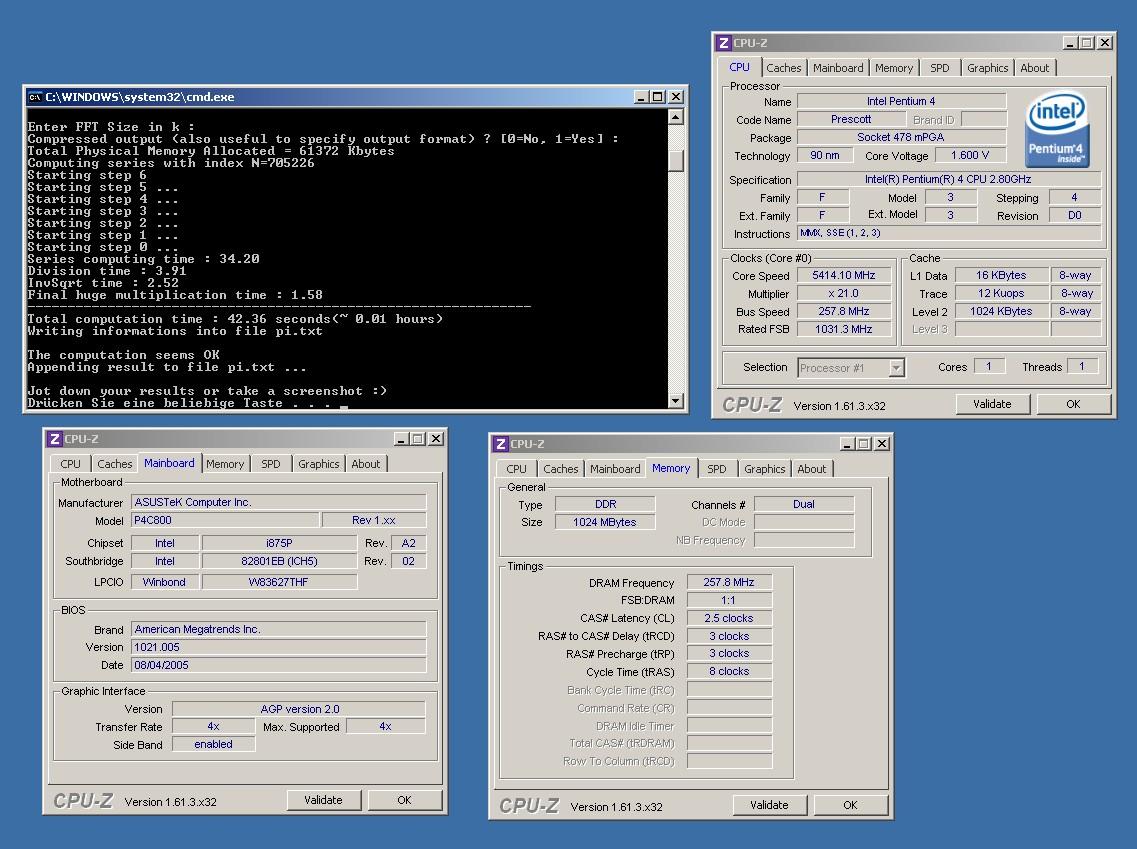Click the Specification field Intel(R) Pentium(R) 4 CPU 2.80GHz

pyautogui.click(x=948, y=179)
